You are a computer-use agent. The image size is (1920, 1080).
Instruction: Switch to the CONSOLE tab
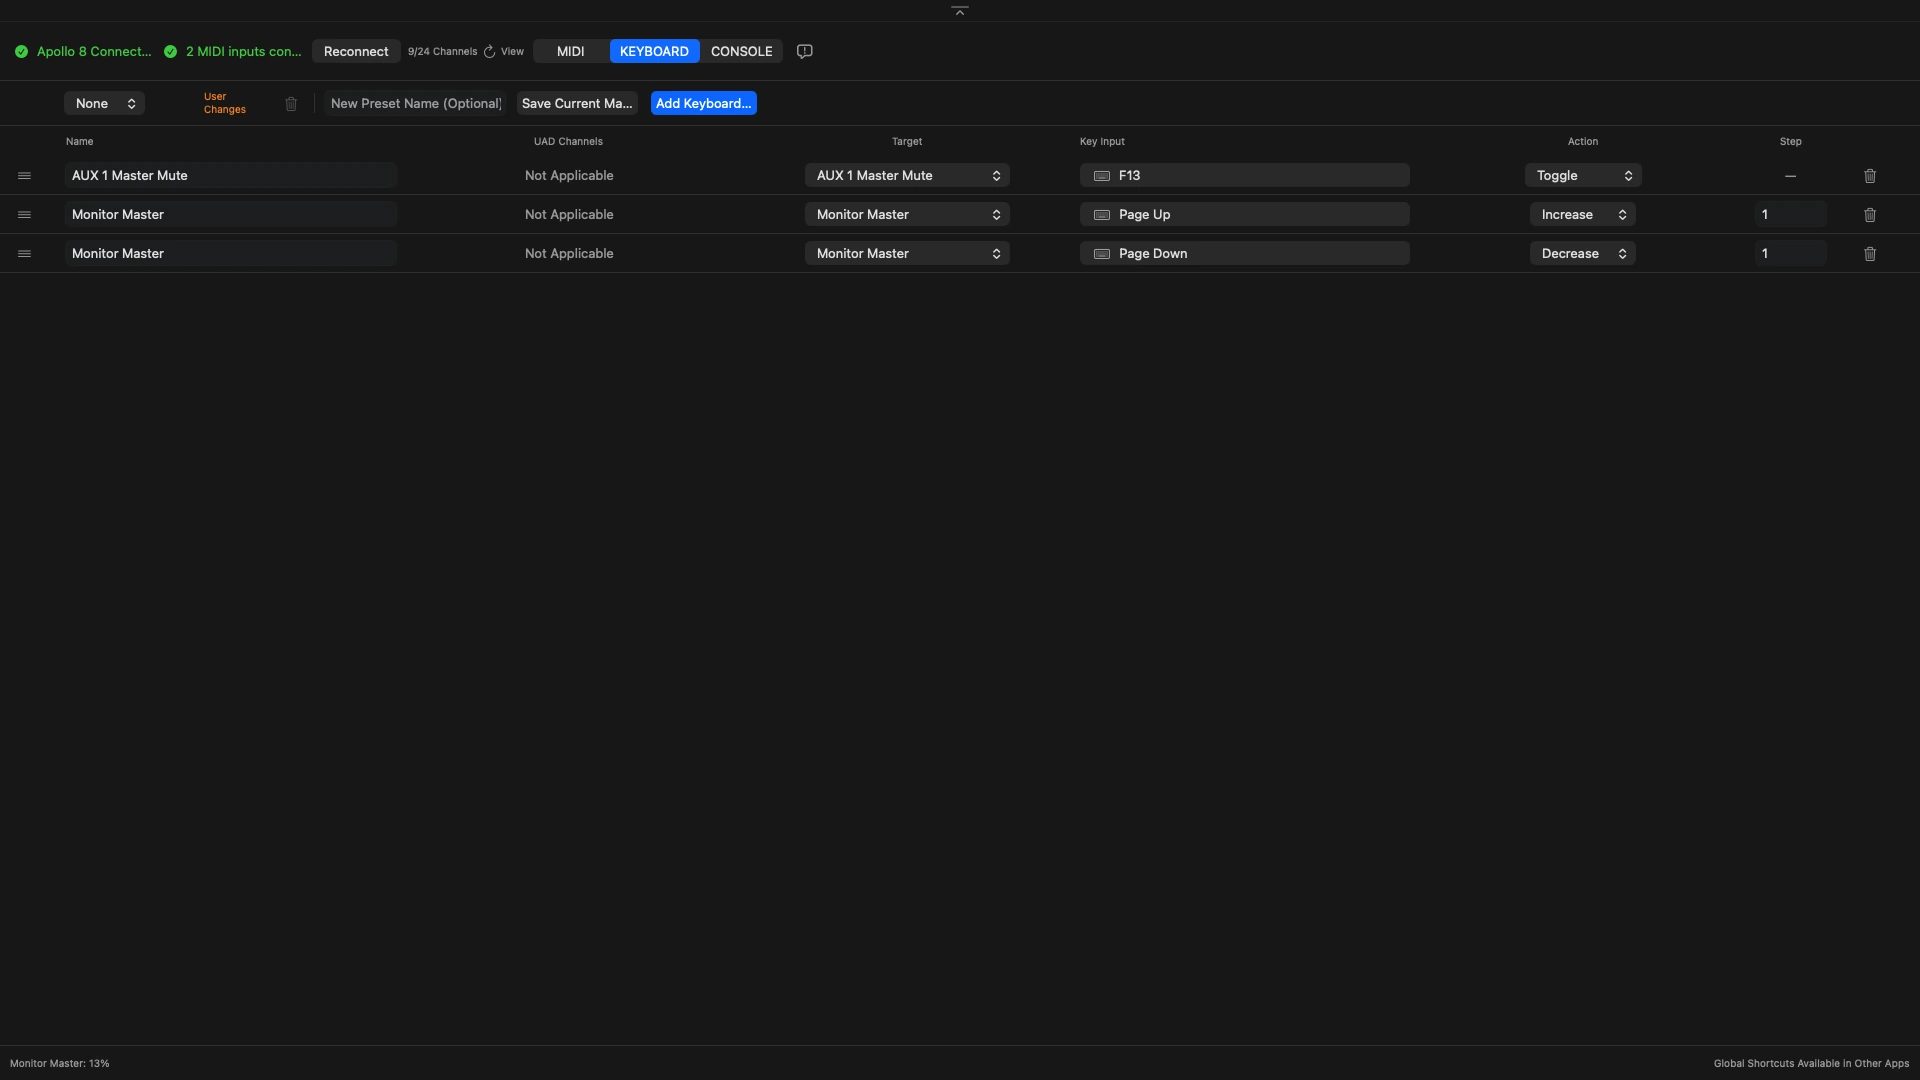pyautogui.click(x=741, y=52)
